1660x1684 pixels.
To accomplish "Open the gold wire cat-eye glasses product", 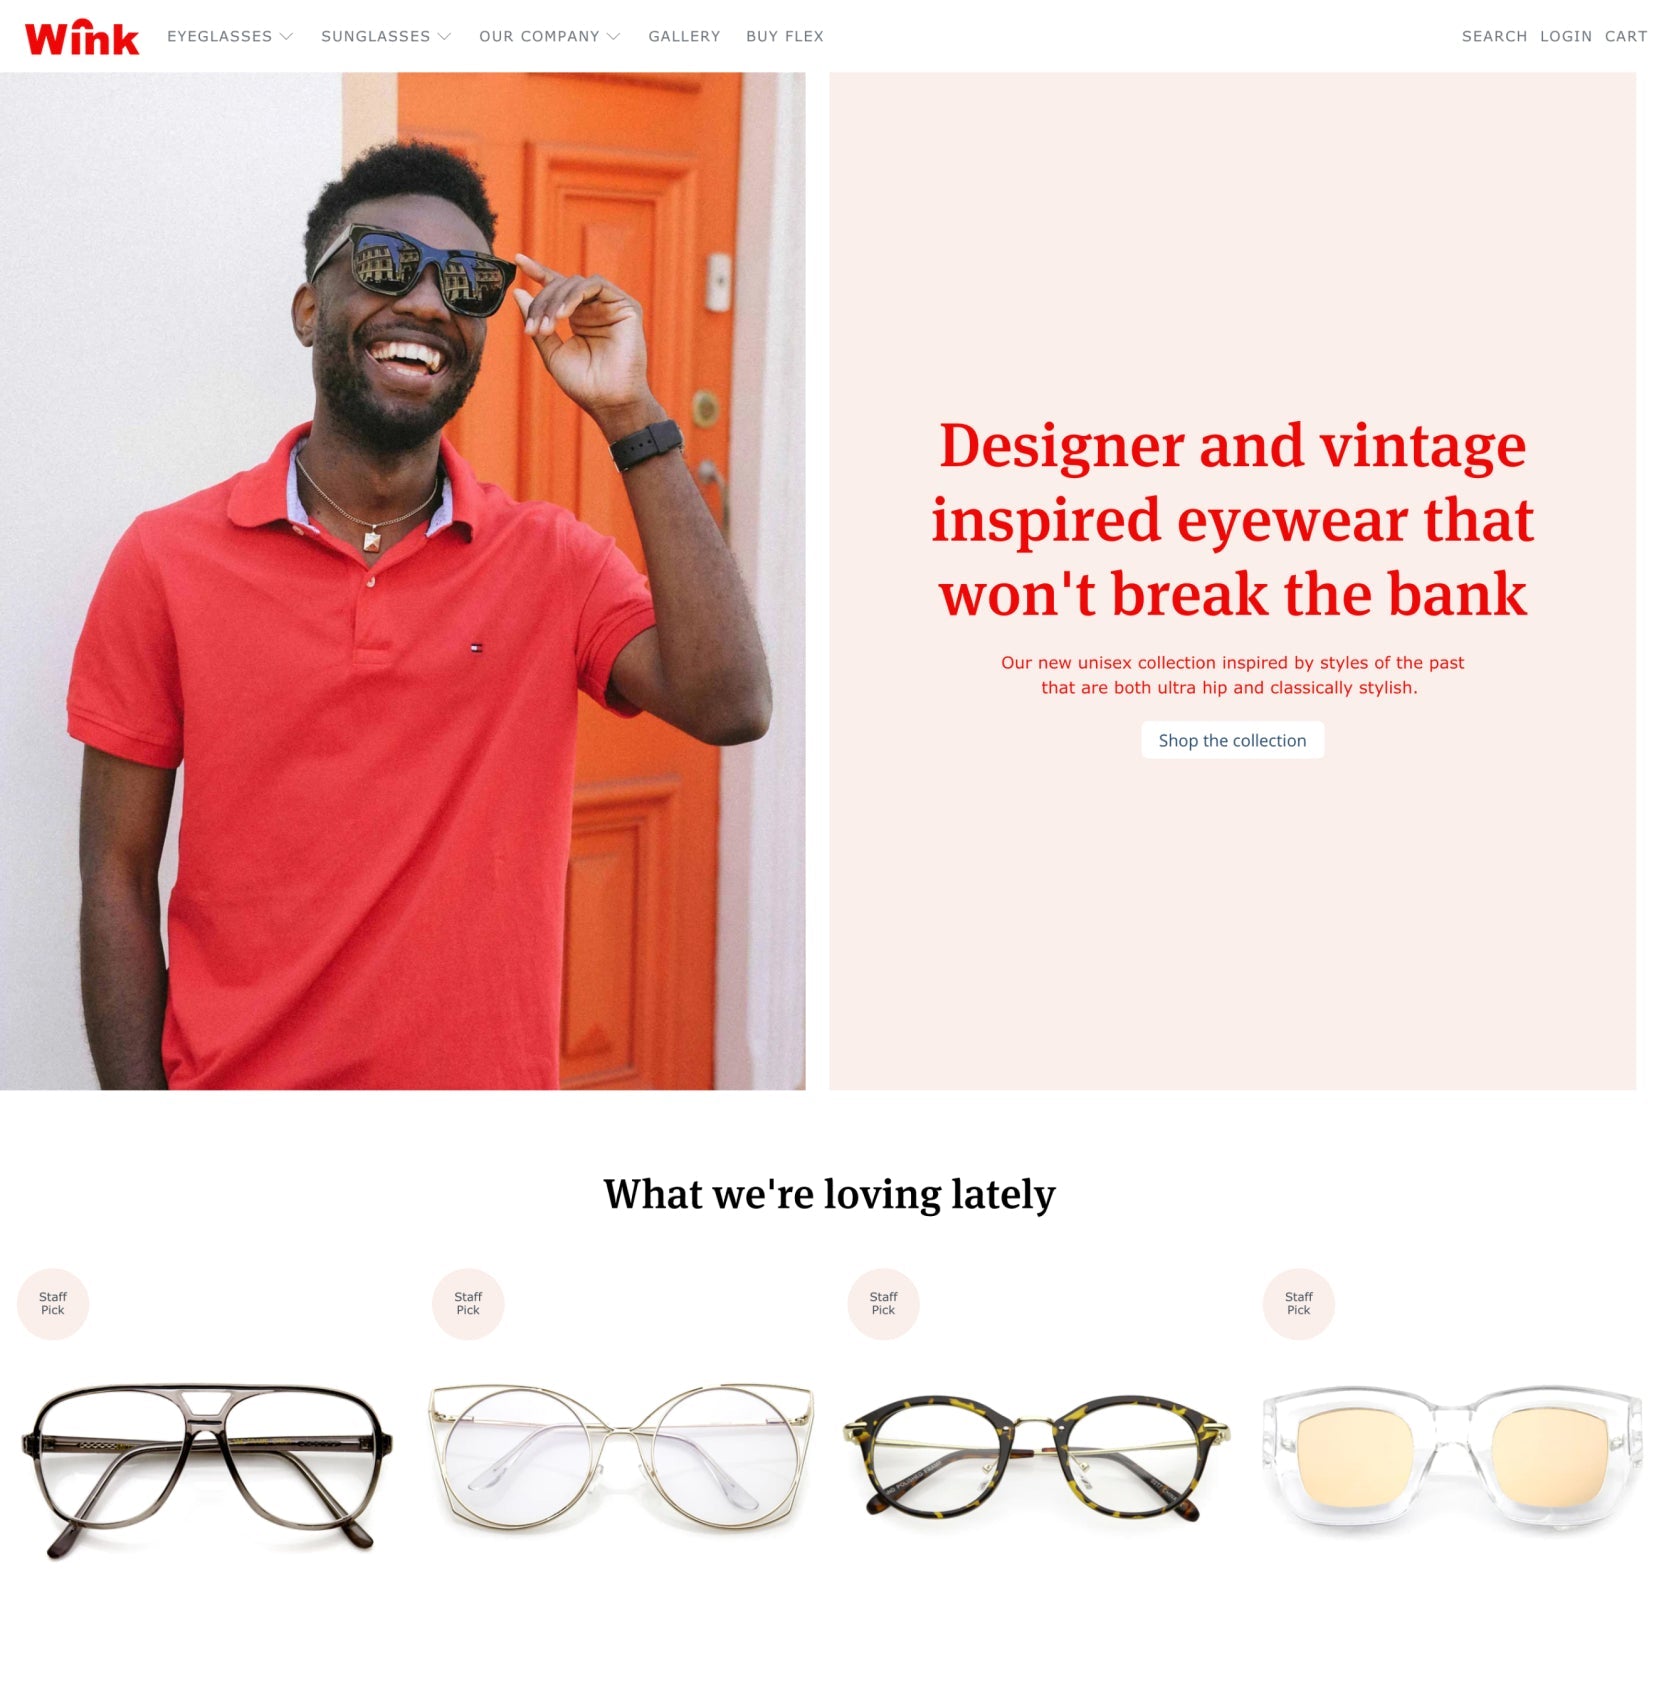I will [x=621, y=1455].
